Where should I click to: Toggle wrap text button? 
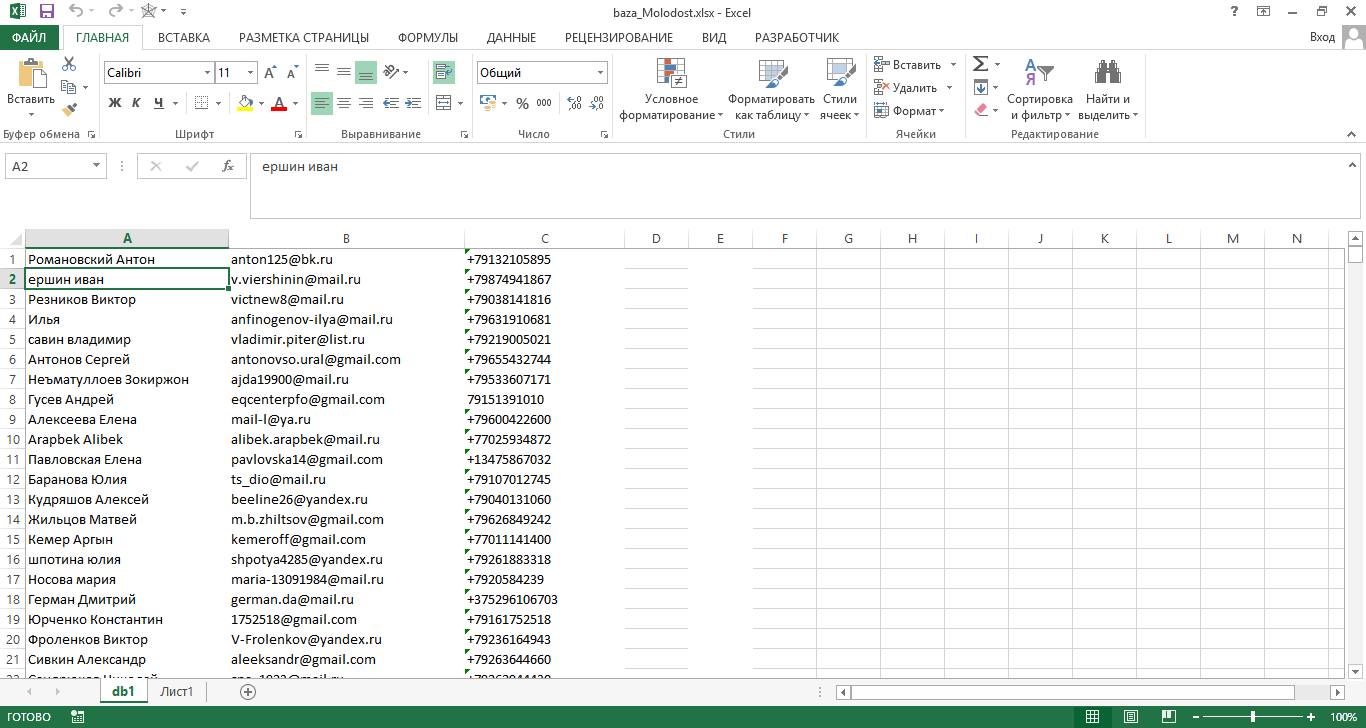[x=443, y=72]
